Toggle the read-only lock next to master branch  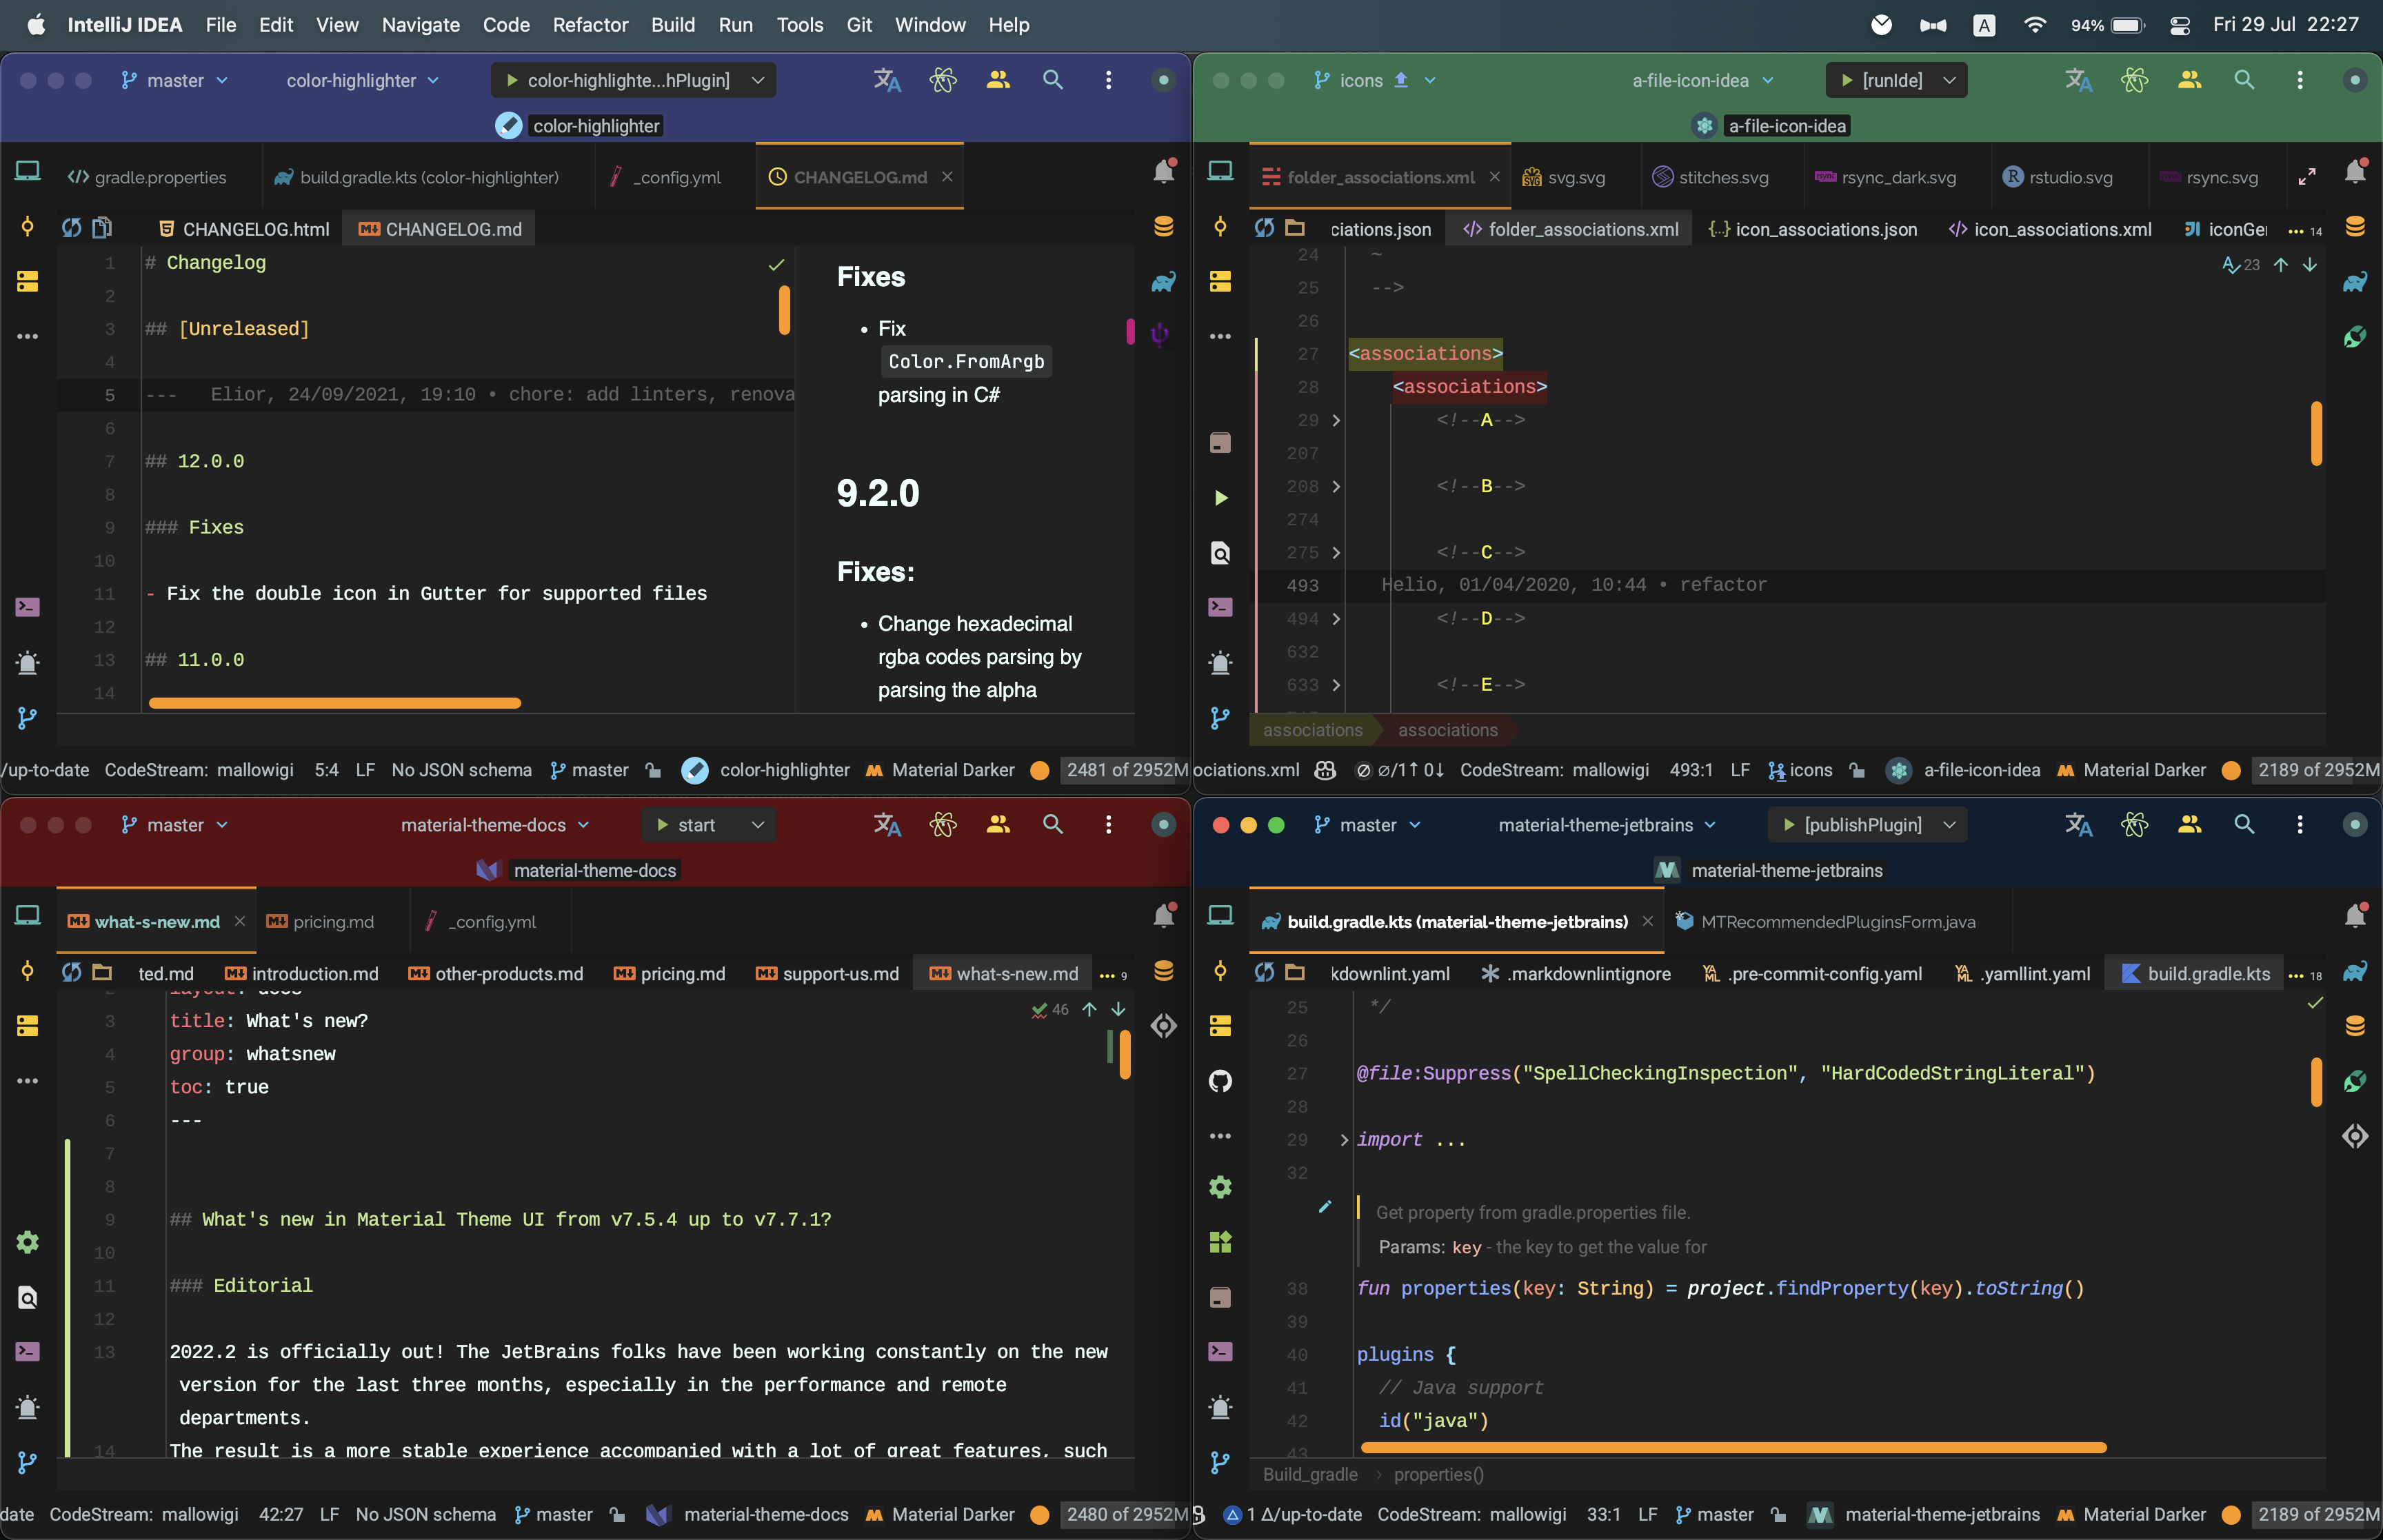pos(652,770)
